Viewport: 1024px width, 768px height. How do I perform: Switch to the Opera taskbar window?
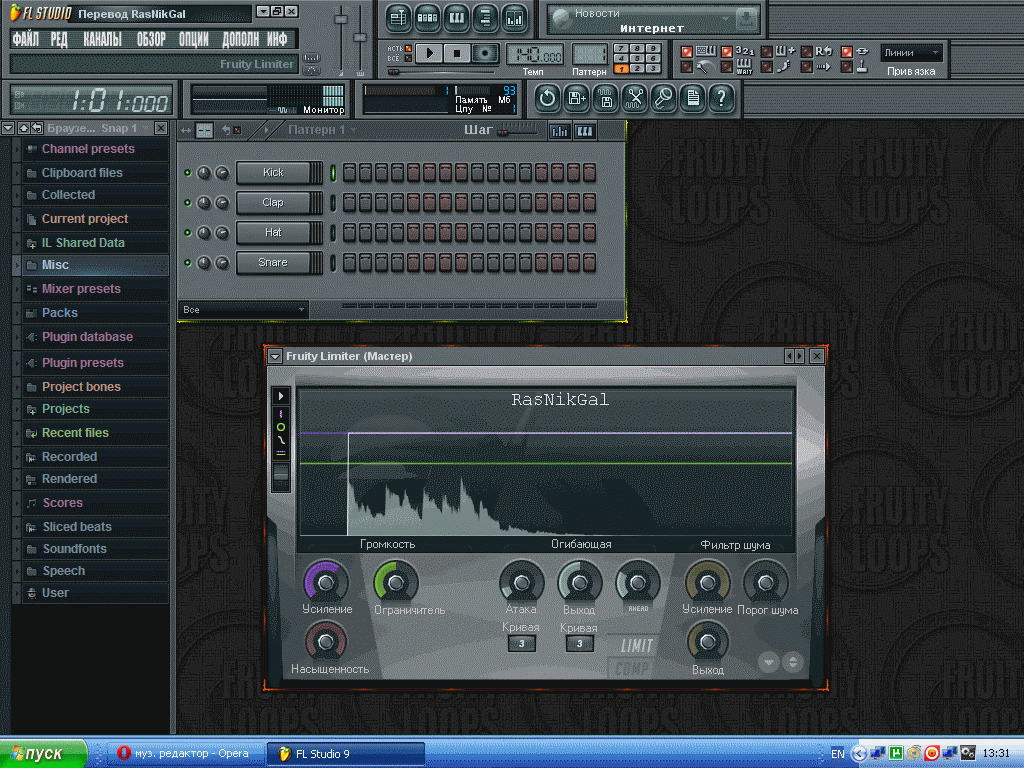point(186,754)
